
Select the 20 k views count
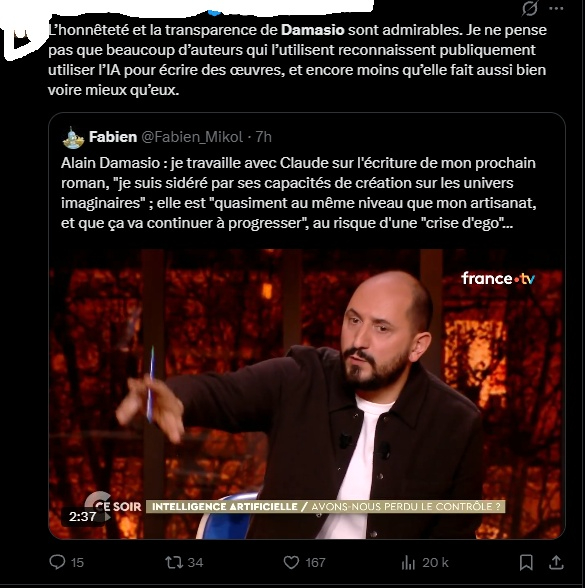click(x=435, y=562)
